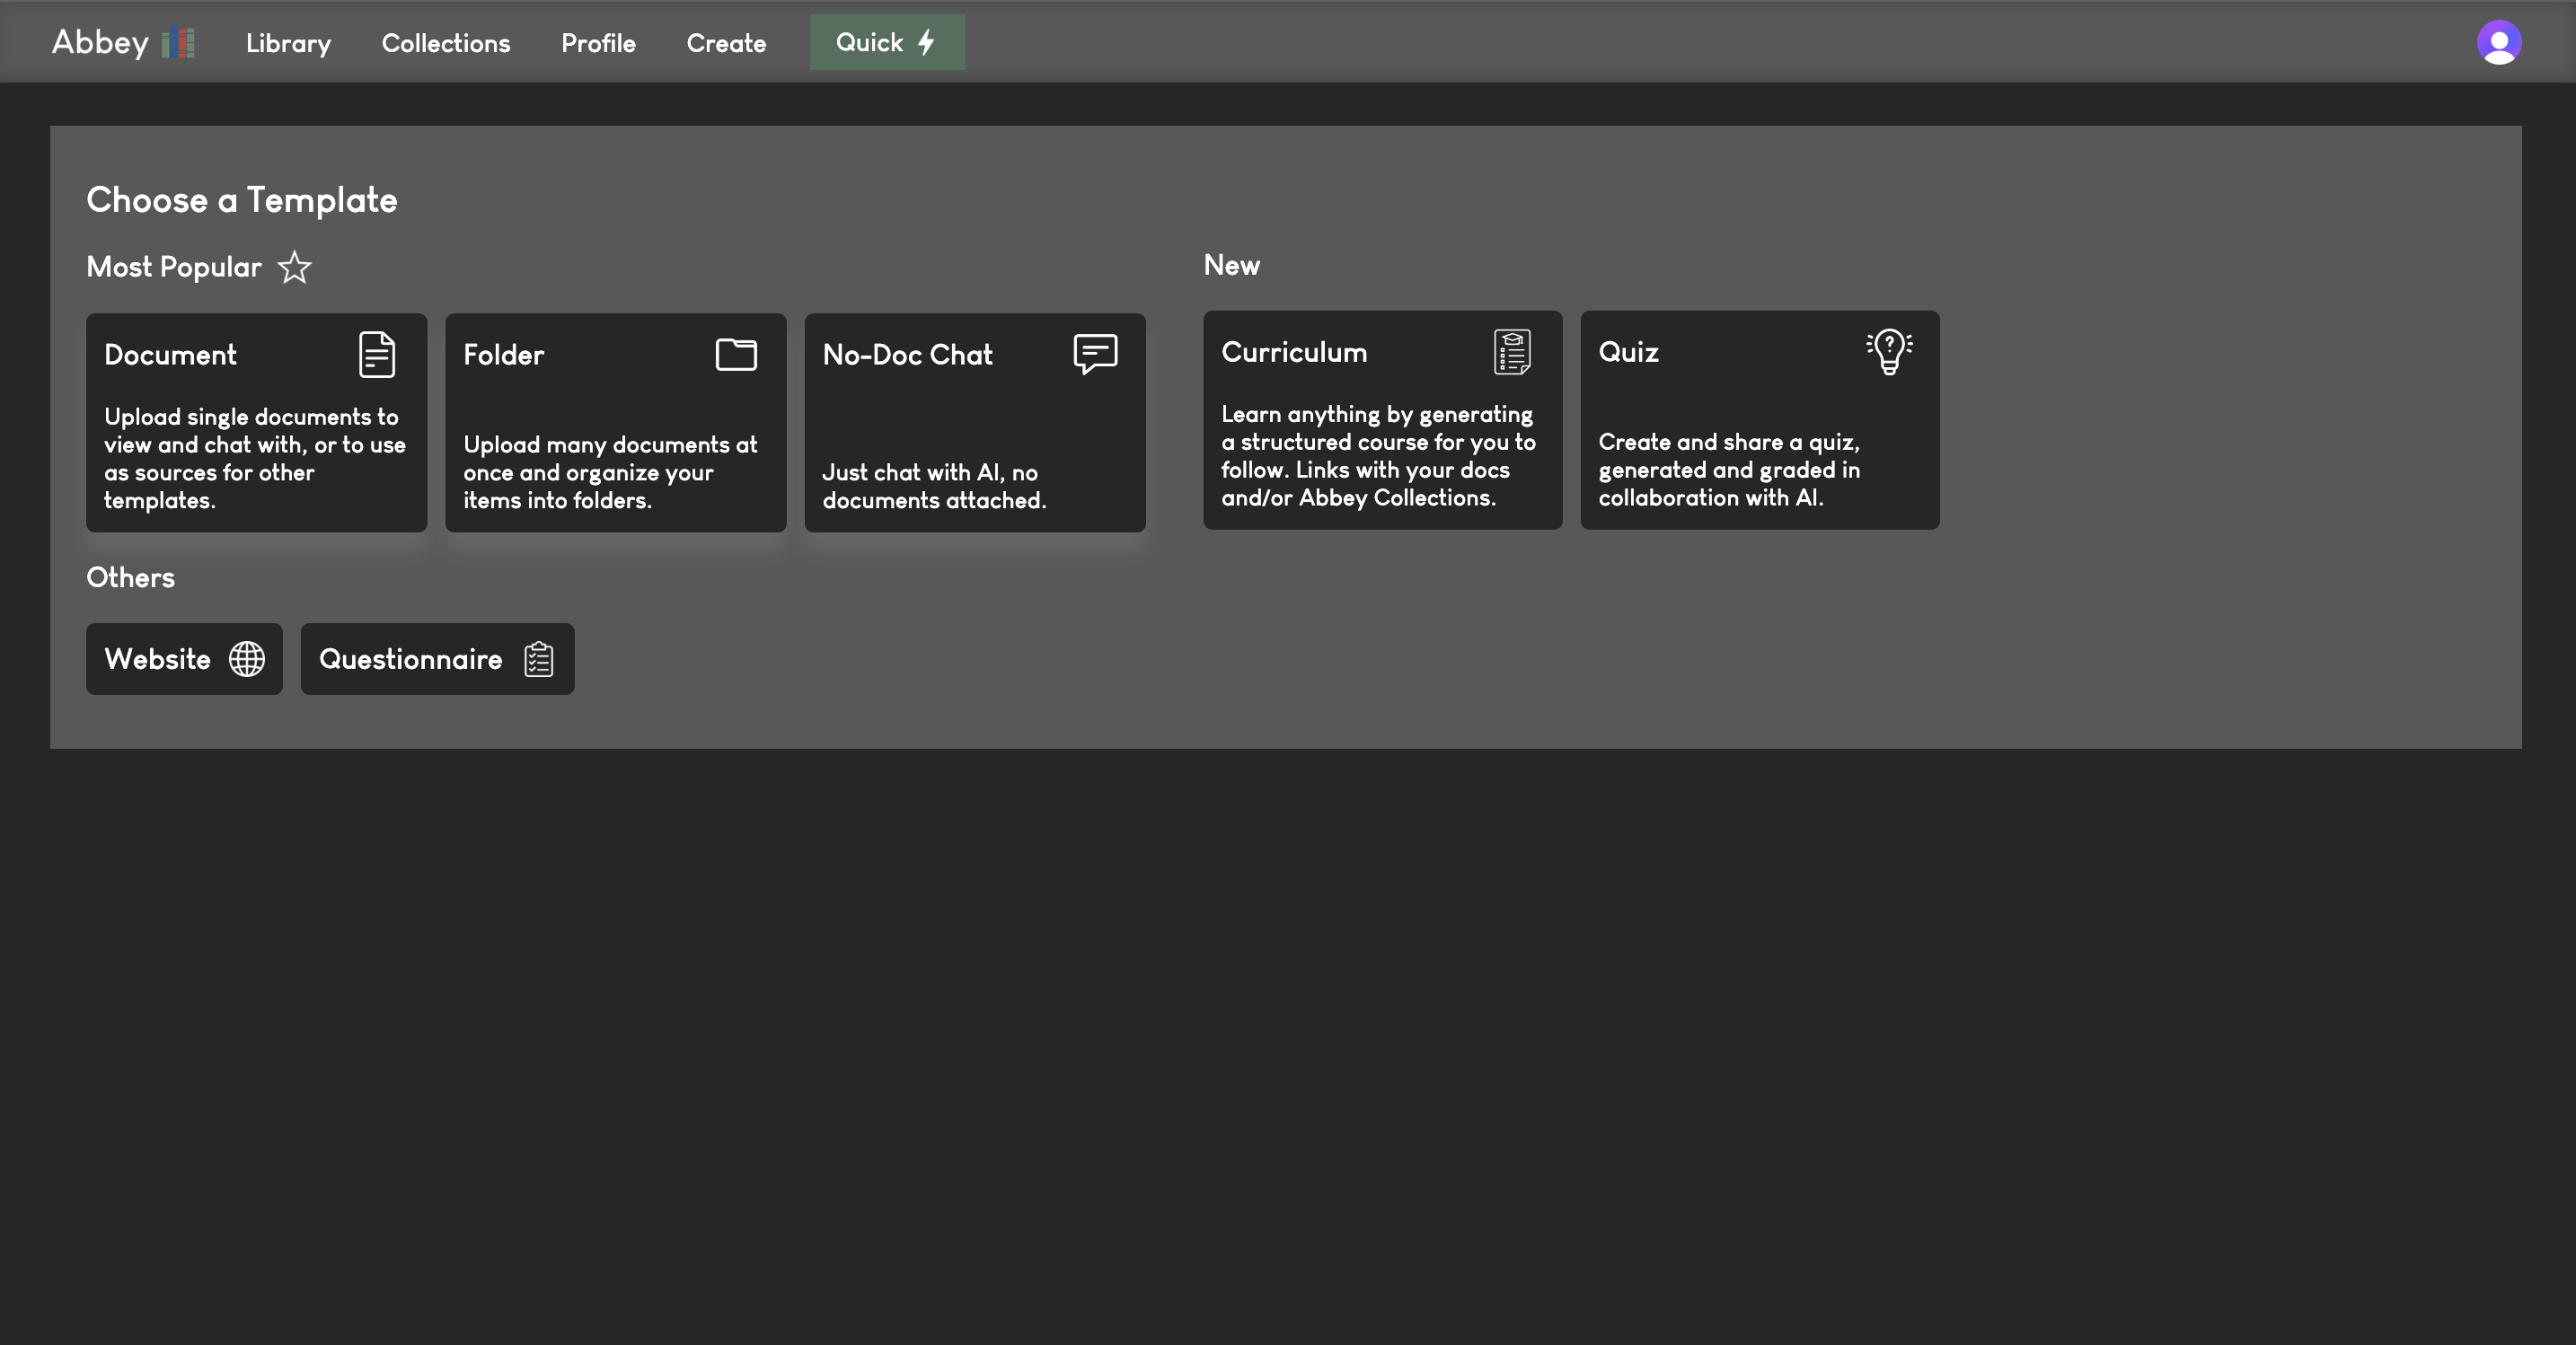Go to the Collections page
The width and height of the screenshot is (2576, 1345).
click(446, 43)
